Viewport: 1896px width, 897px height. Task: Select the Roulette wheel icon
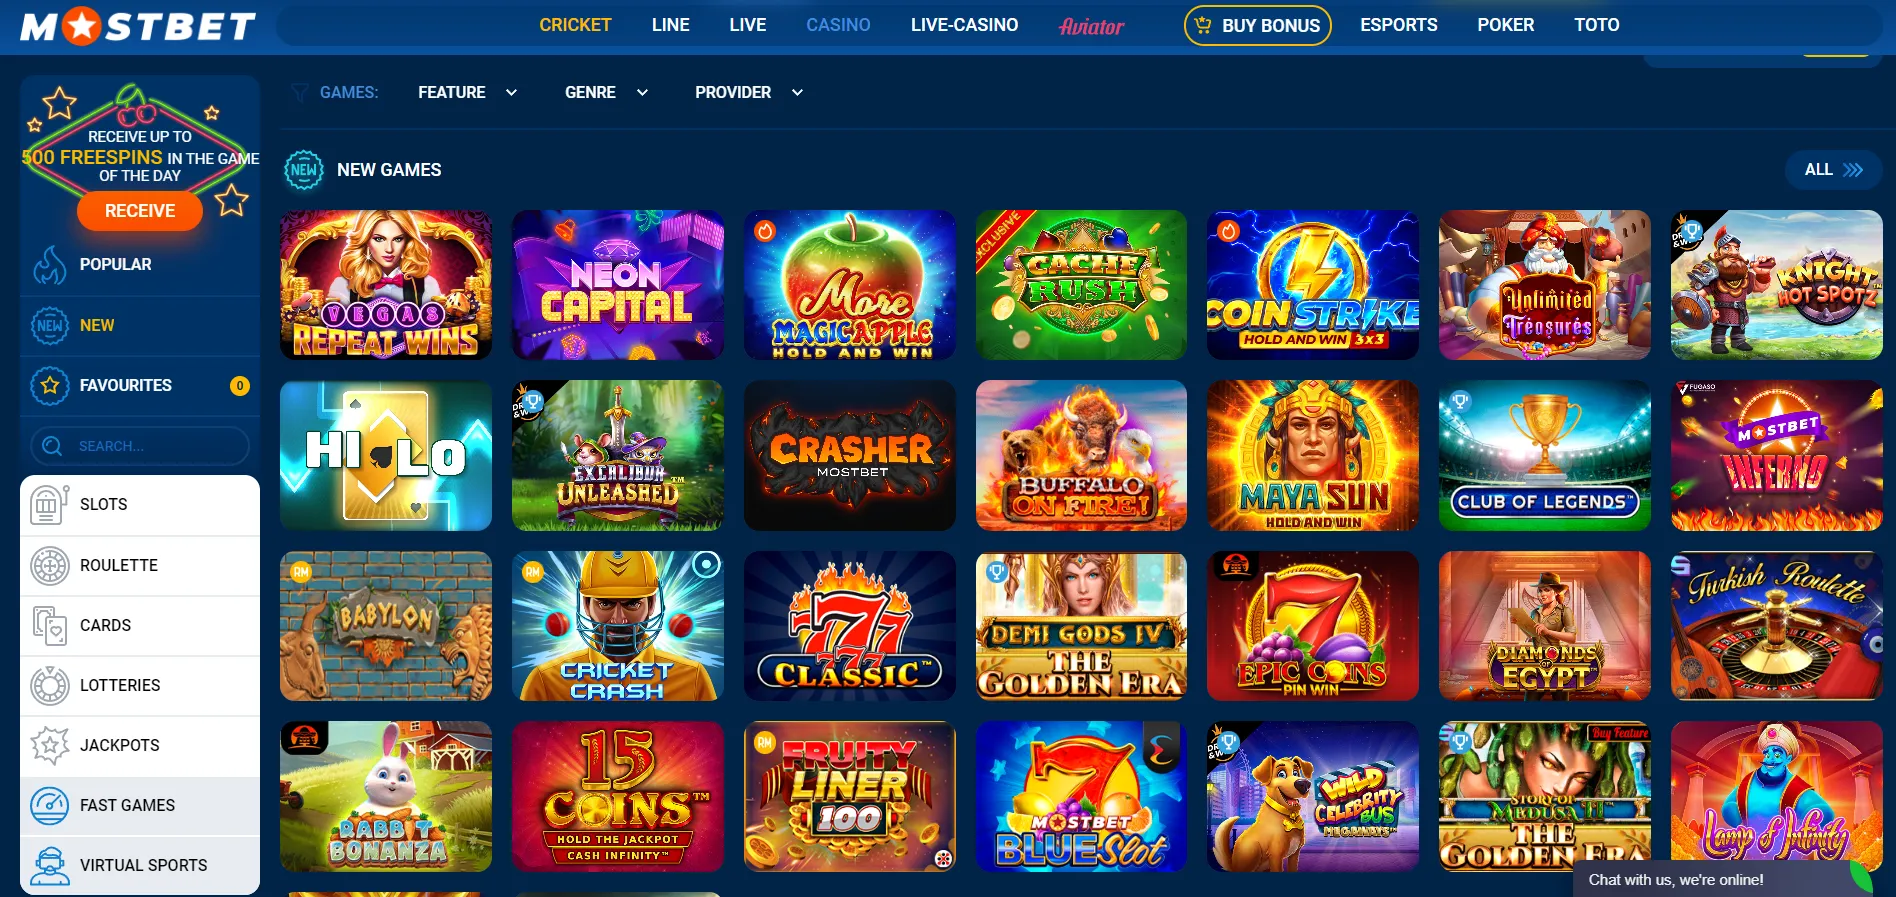pyautogui.click(x=49, y=565)
